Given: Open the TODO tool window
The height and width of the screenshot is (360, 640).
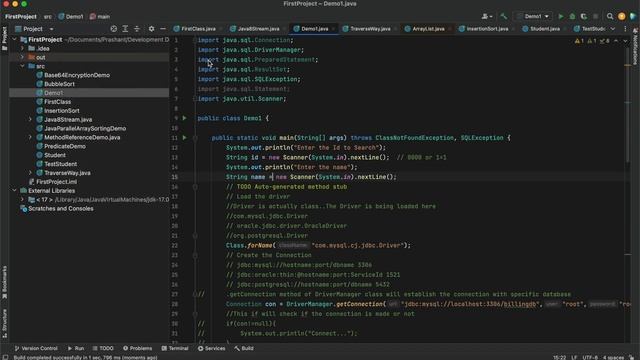Looking at the screenshot, I should pos(103,349).
